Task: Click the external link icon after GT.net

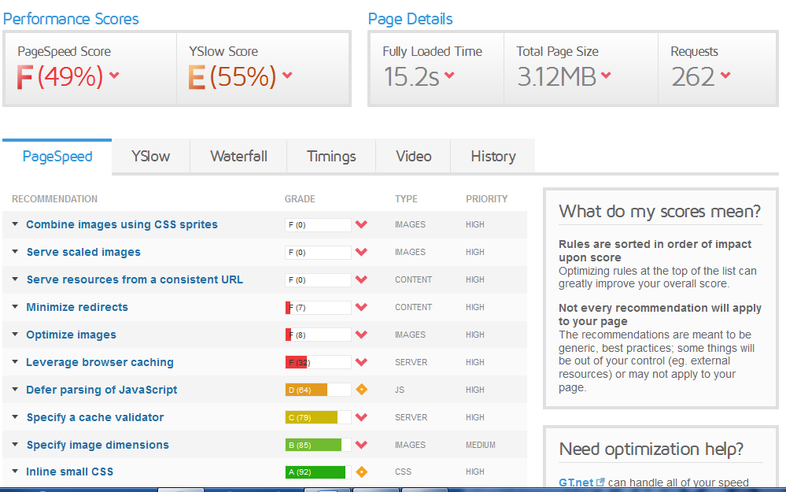Action: point(600,482)
